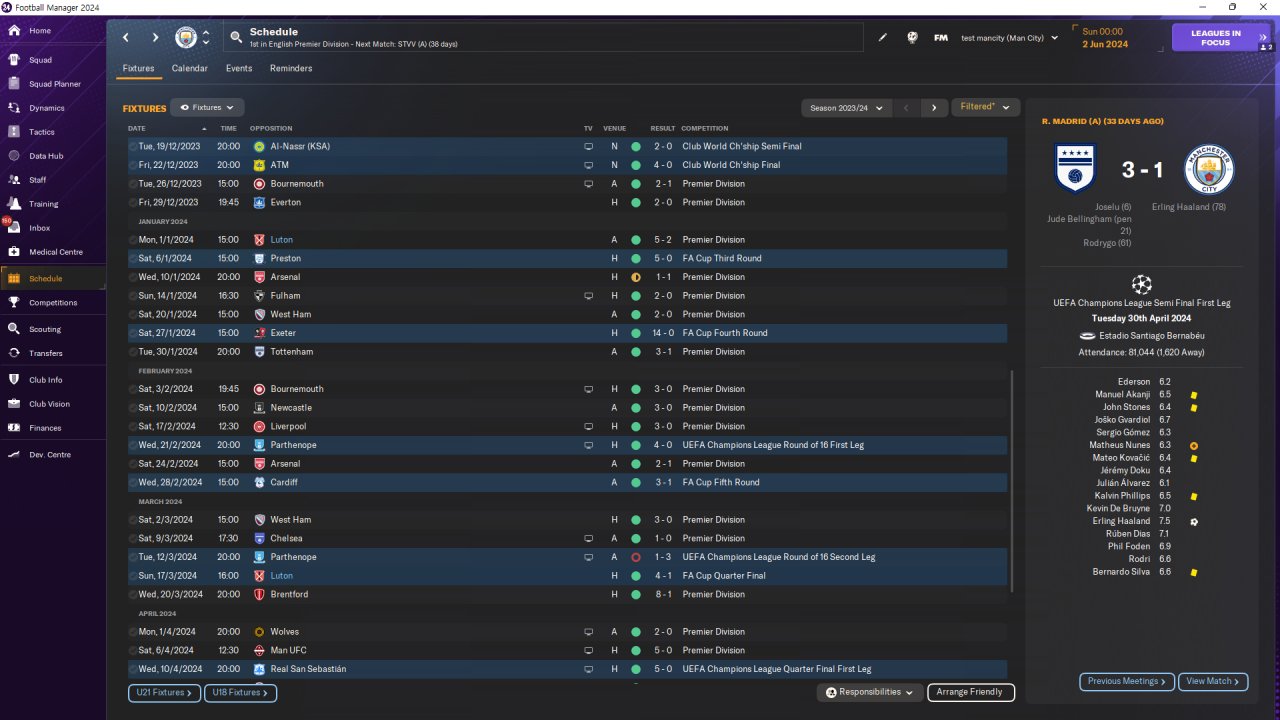Go to the previous season arrow

point(906,108)
